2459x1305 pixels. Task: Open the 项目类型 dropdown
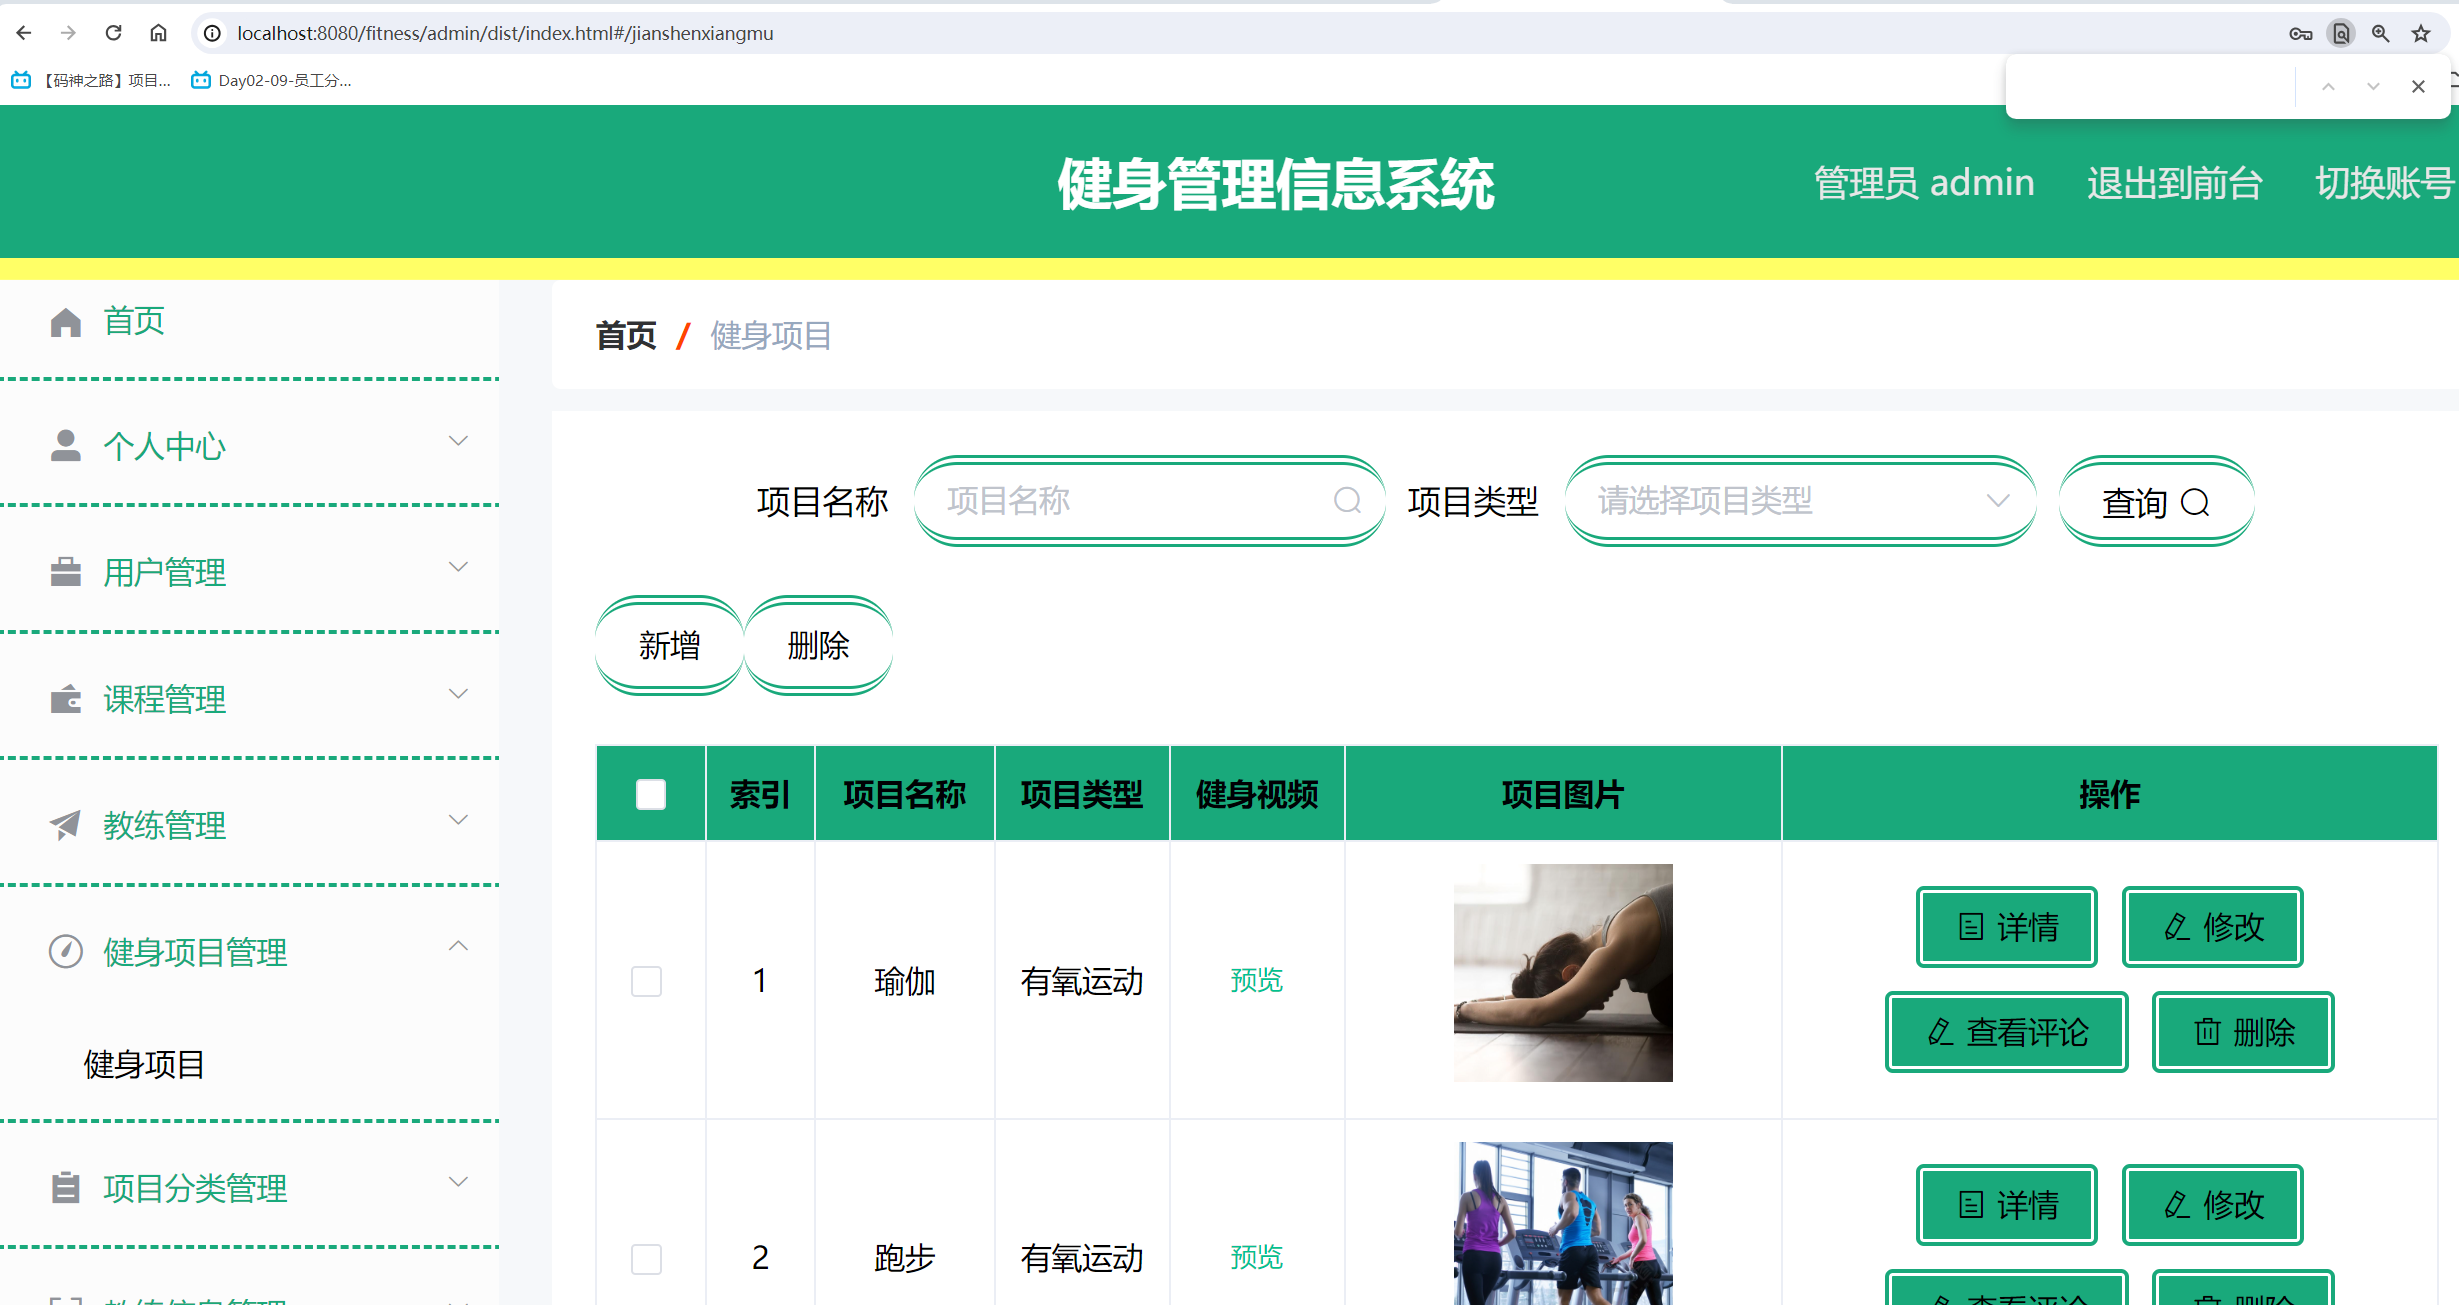pyautogui.click(x=1798, y=501)
